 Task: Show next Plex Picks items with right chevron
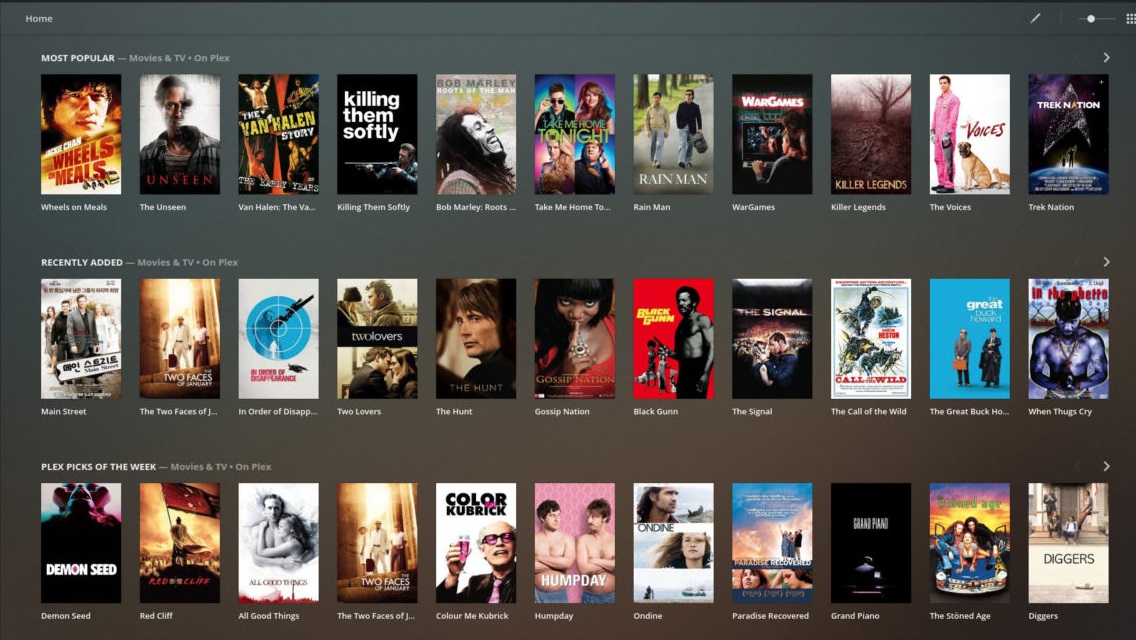point(1106,466)
